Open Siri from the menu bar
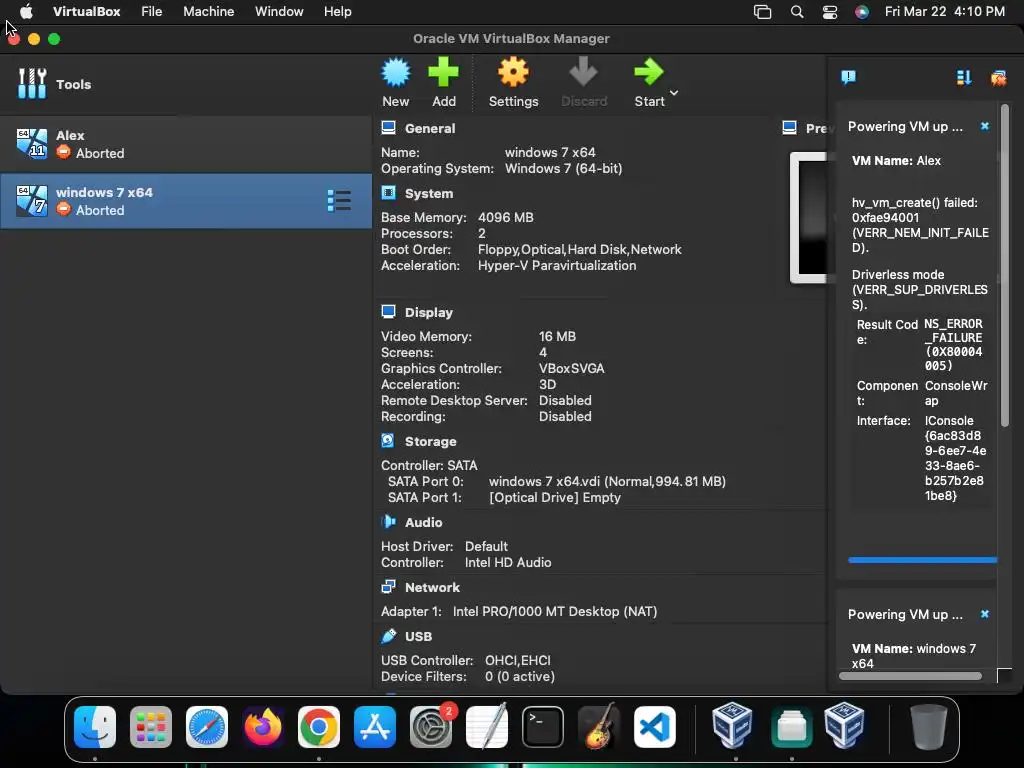The height and width of the screenshot is (768, 1024). pos(862,12)
